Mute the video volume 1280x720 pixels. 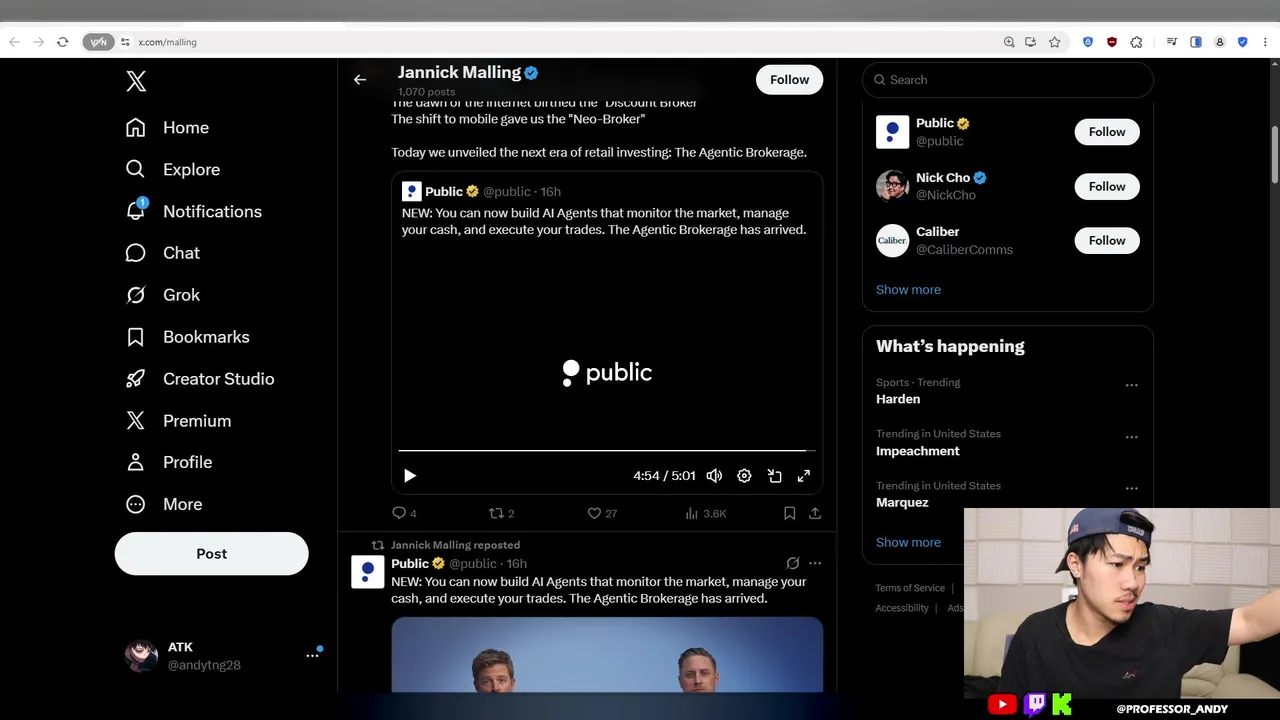point(714,476)
